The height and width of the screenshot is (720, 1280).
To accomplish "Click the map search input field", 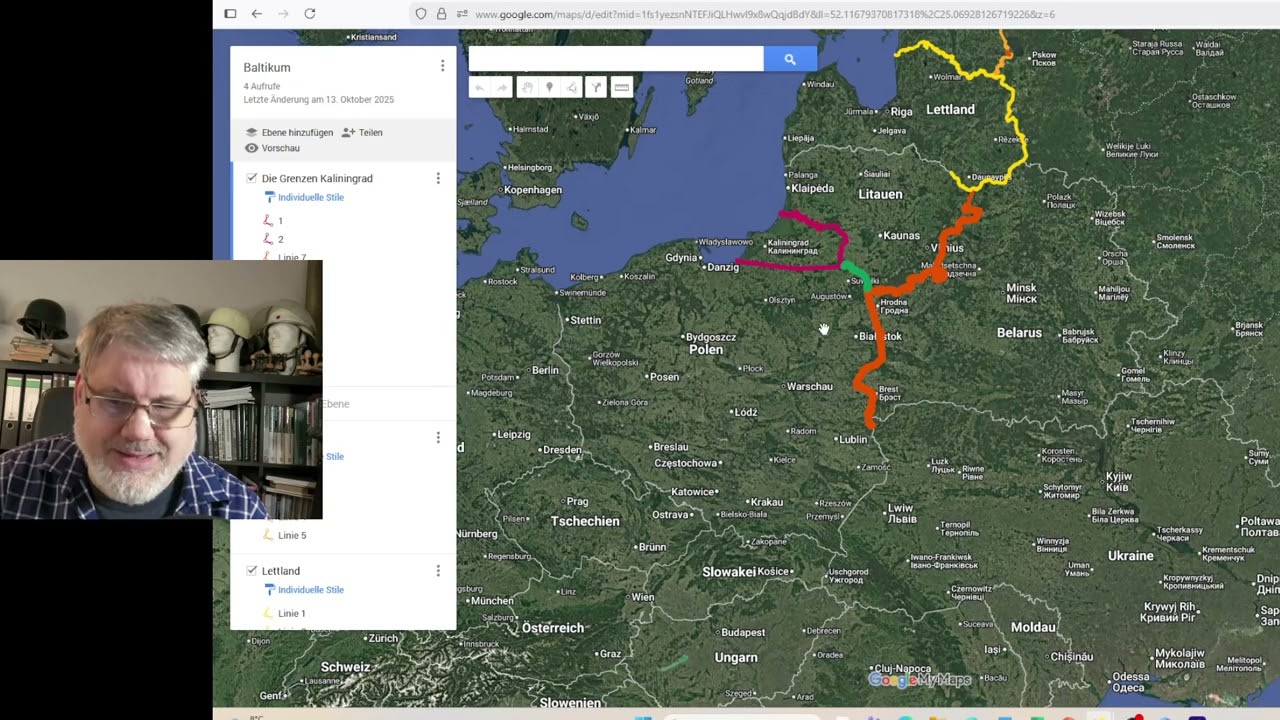I will click(616, 59).
